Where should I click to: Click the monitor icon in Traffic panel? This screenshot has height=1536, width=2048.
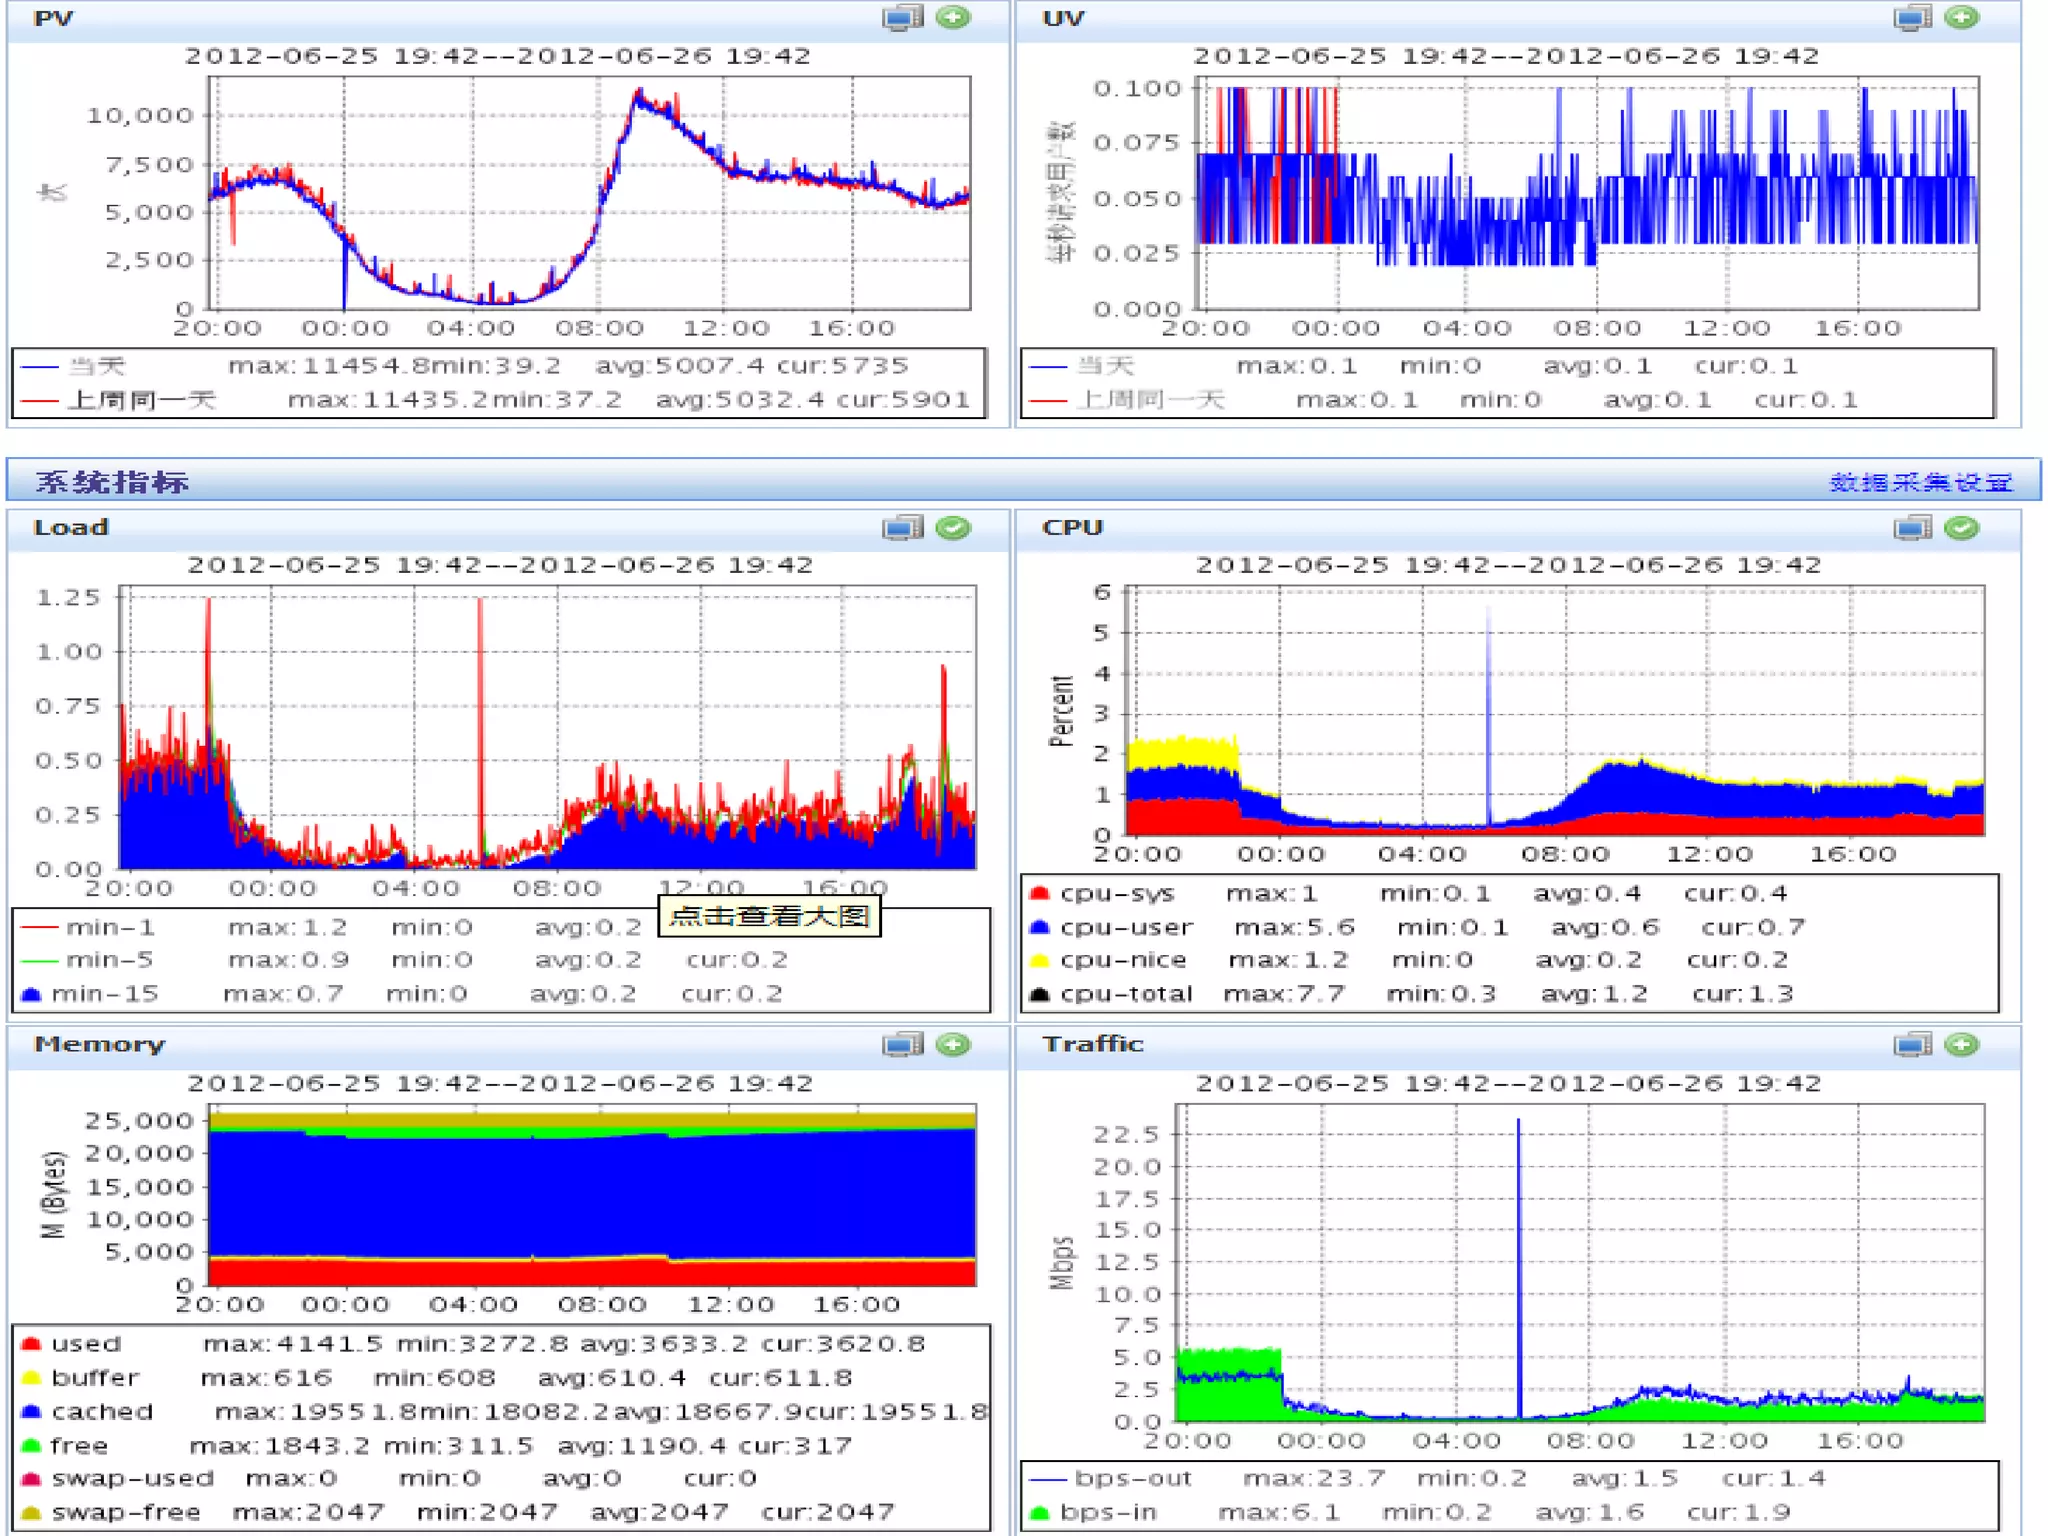[1912, 1045]
